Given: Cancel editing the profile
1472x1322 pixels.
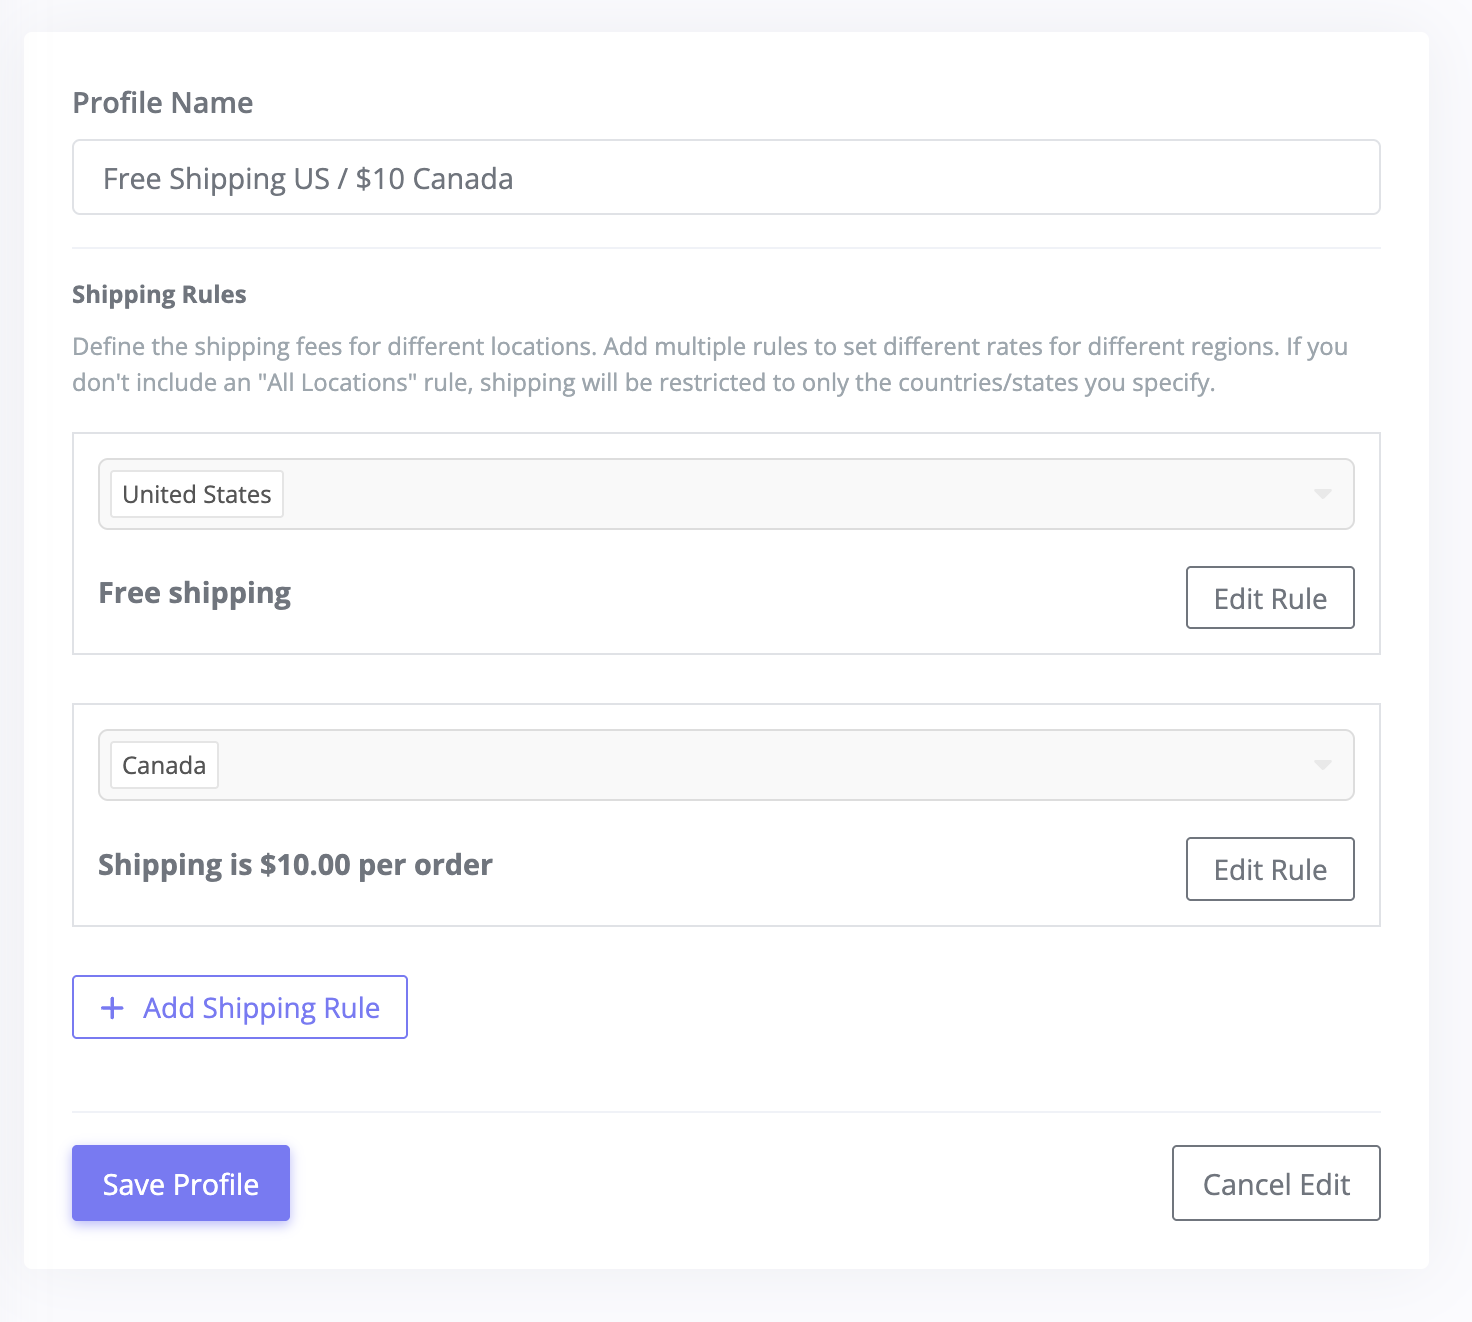Looking at the screenshot, I should [x=1276, y=1183].
